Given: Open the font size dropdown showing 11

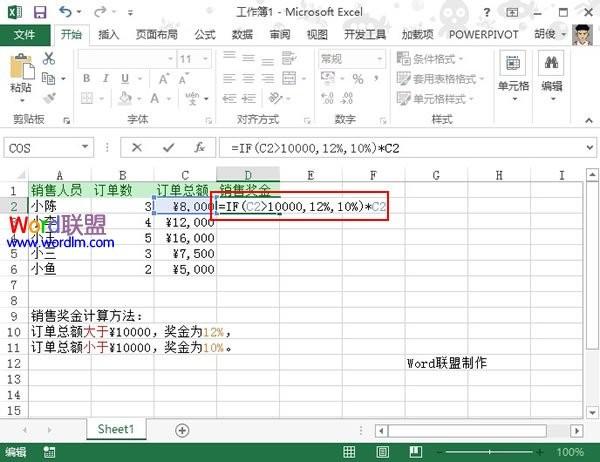Looking at the screenshot, I should pos(205,59).
